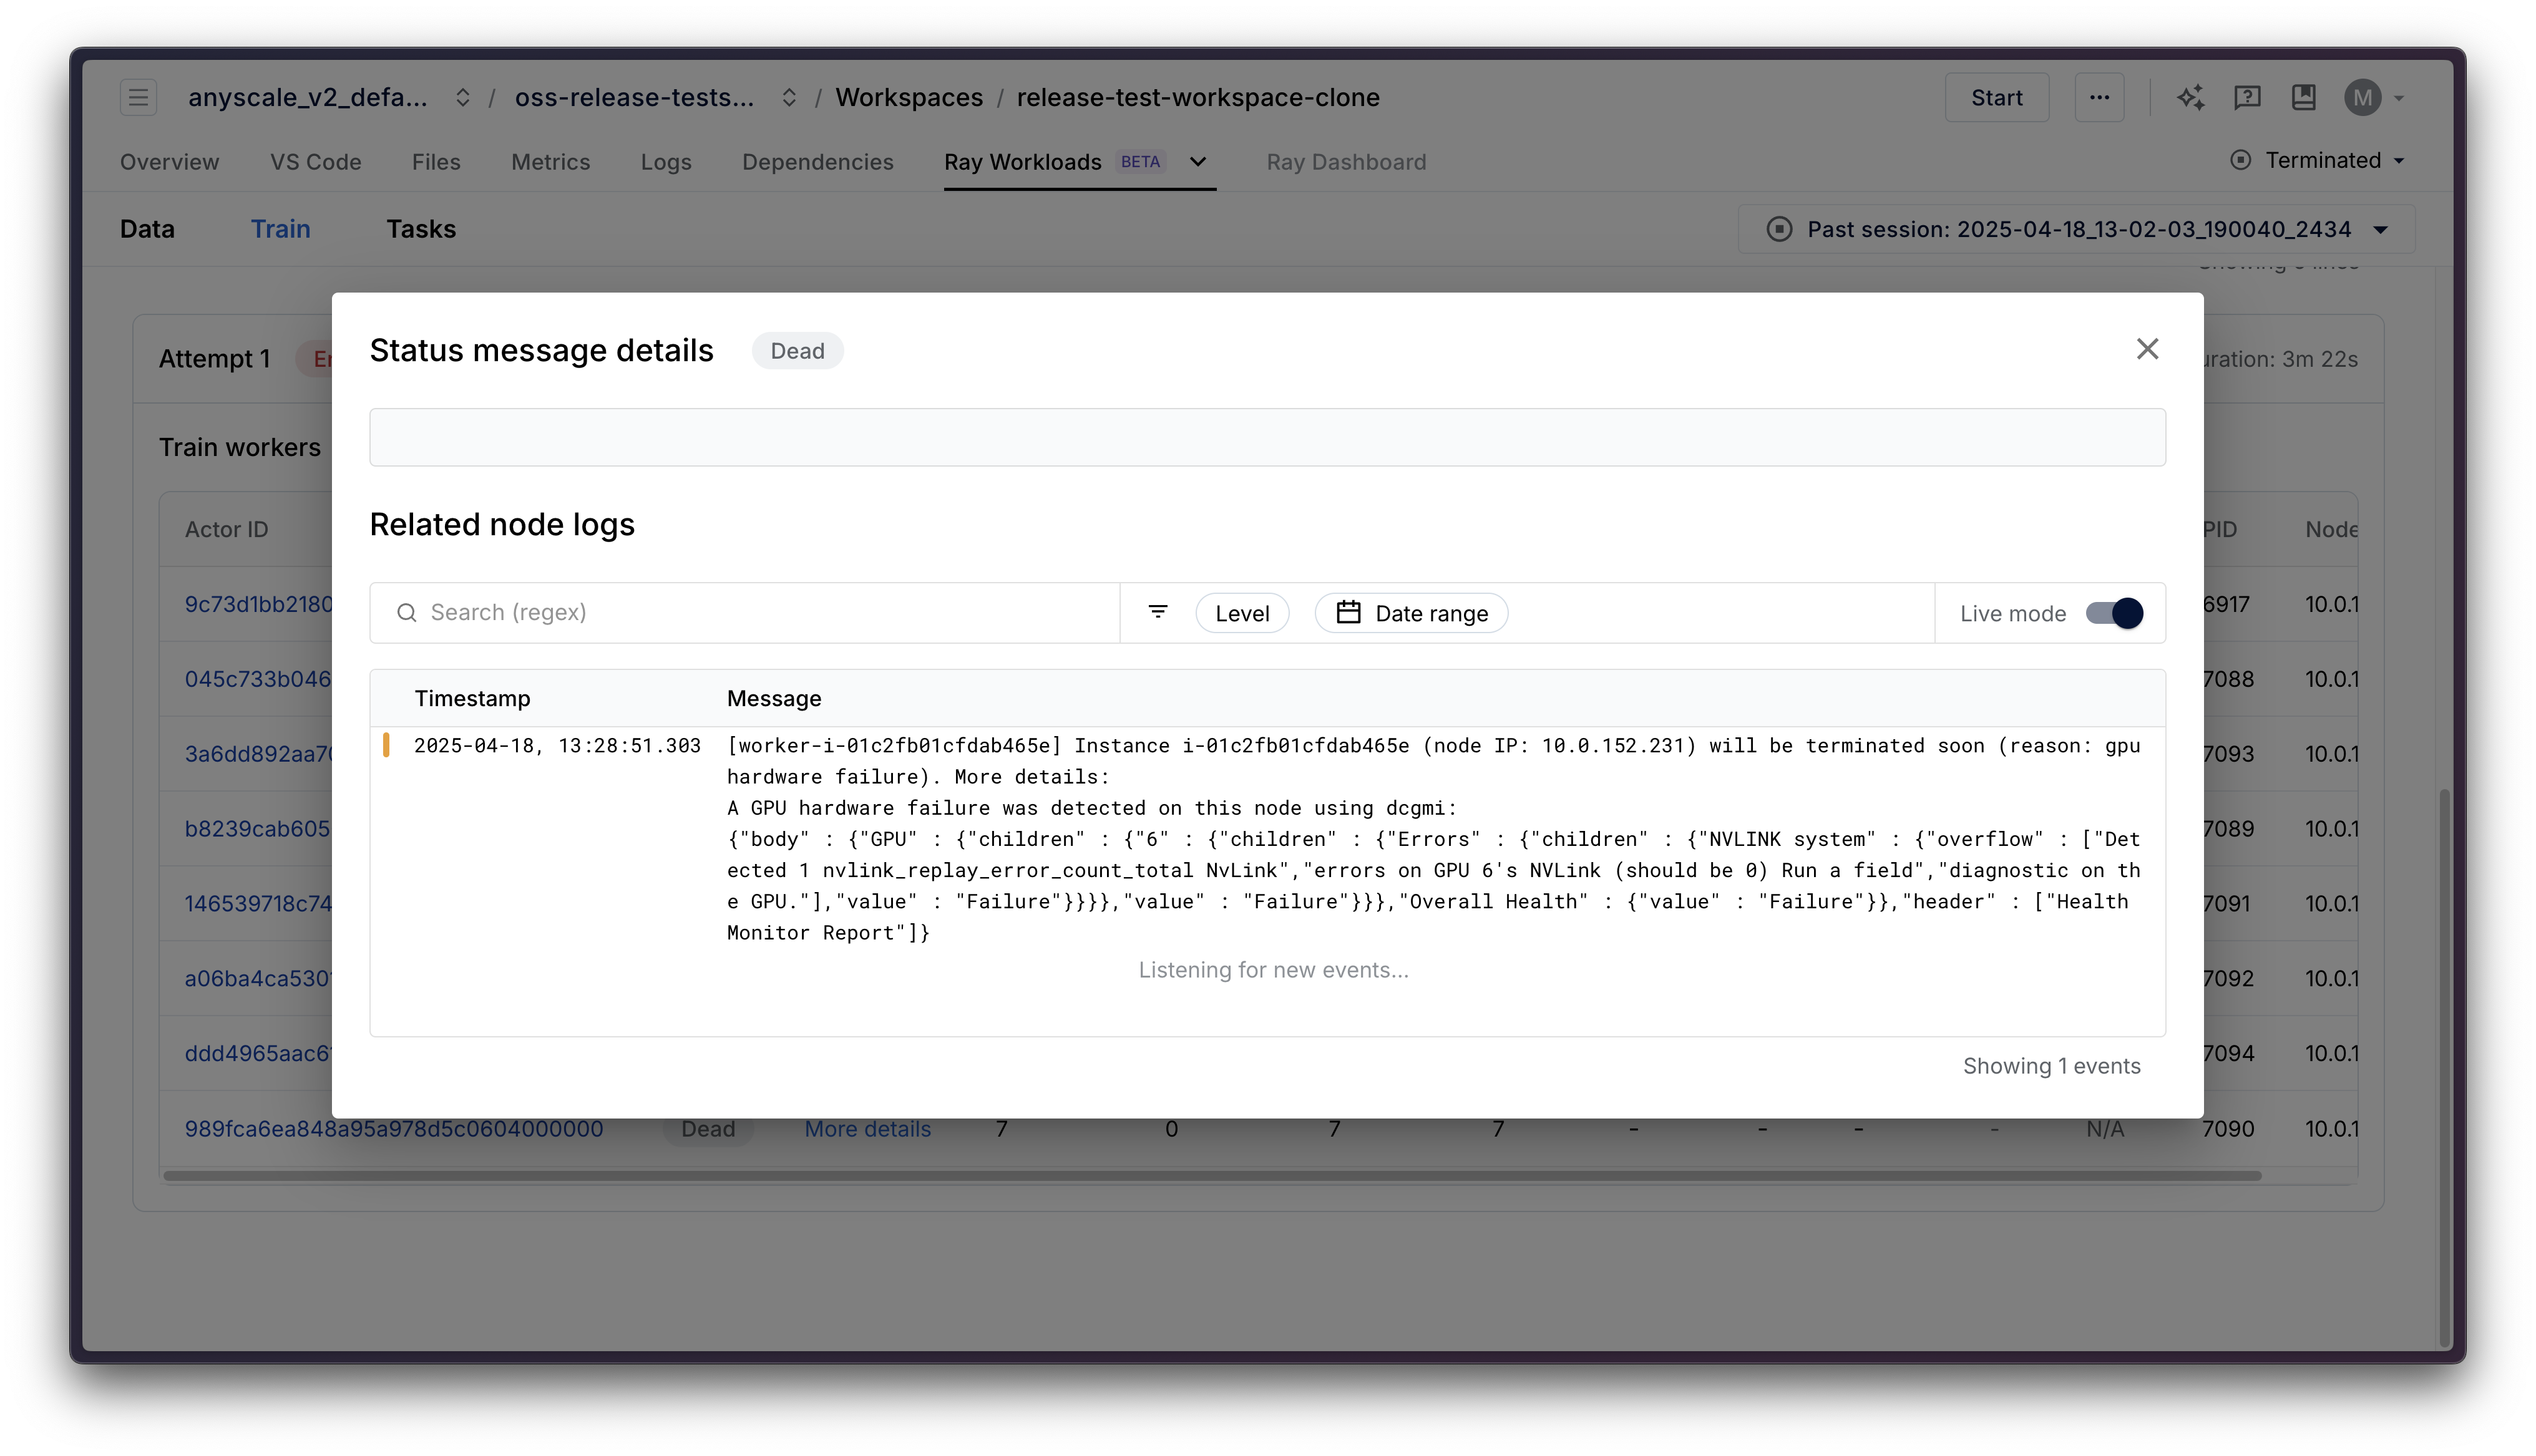2536x1456 pixels.
Task: Click the More details link
Action: coord(867,1129)
